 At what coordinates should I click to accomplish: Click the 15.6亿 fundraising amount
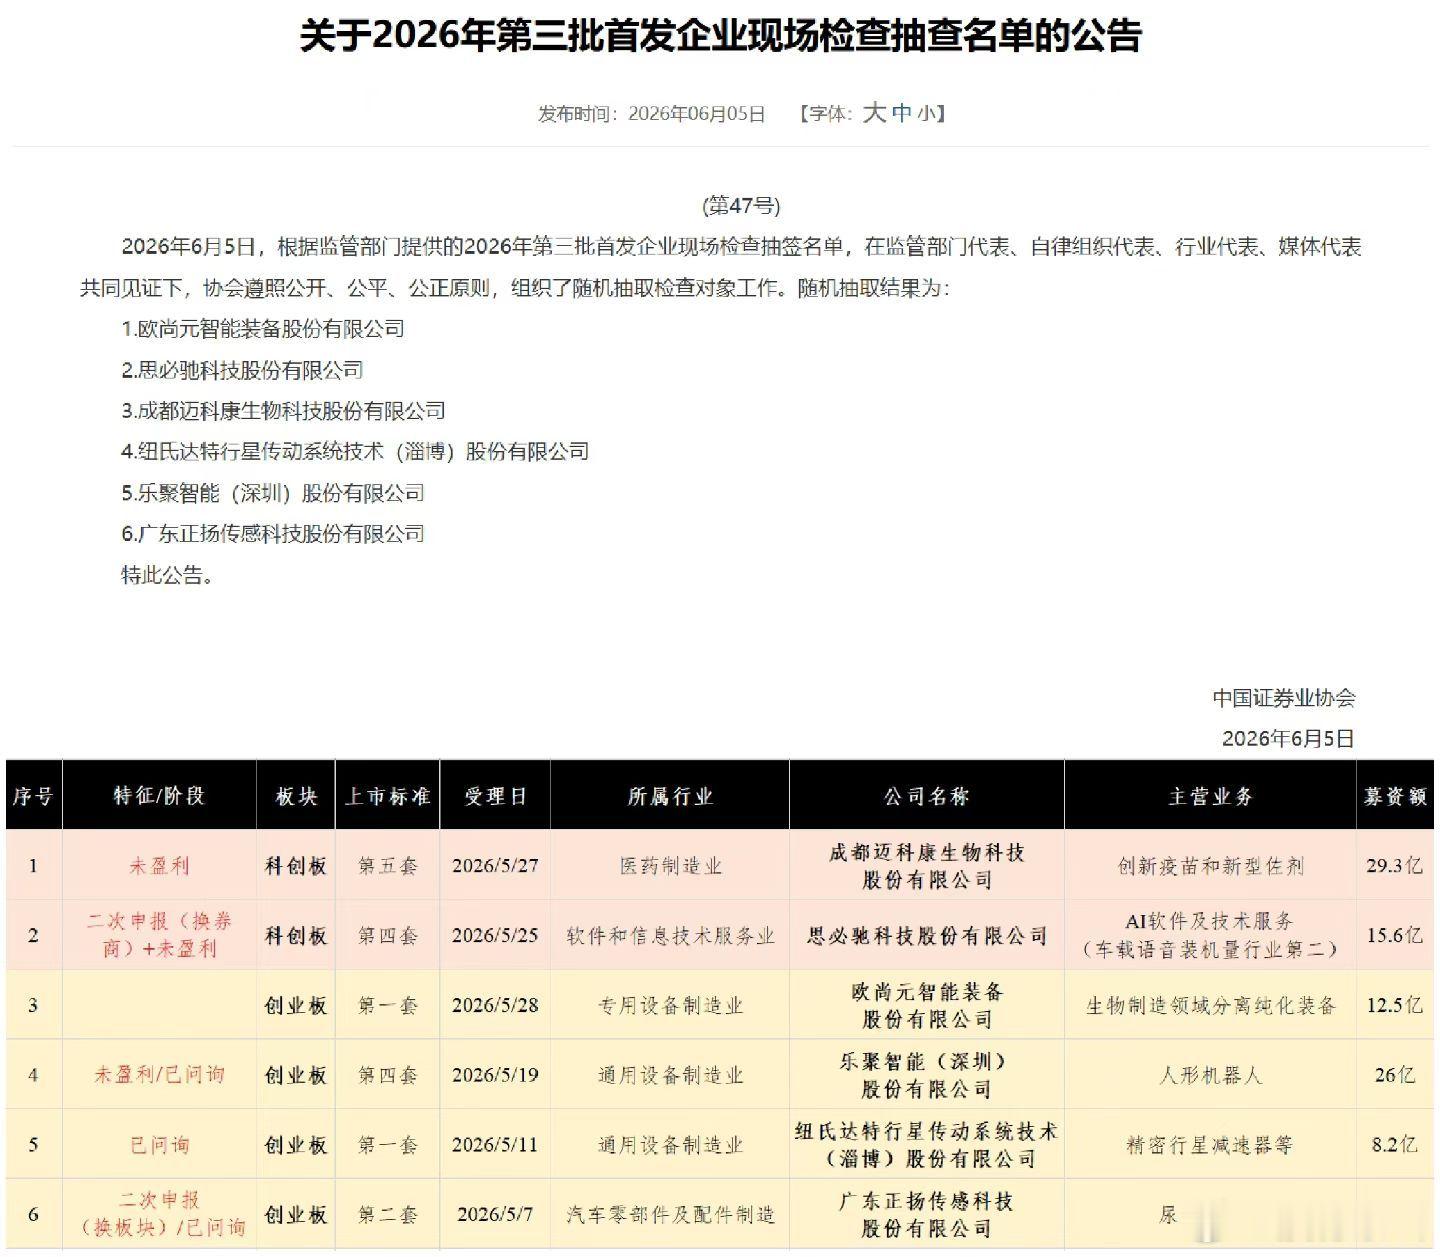[1394, 936]
